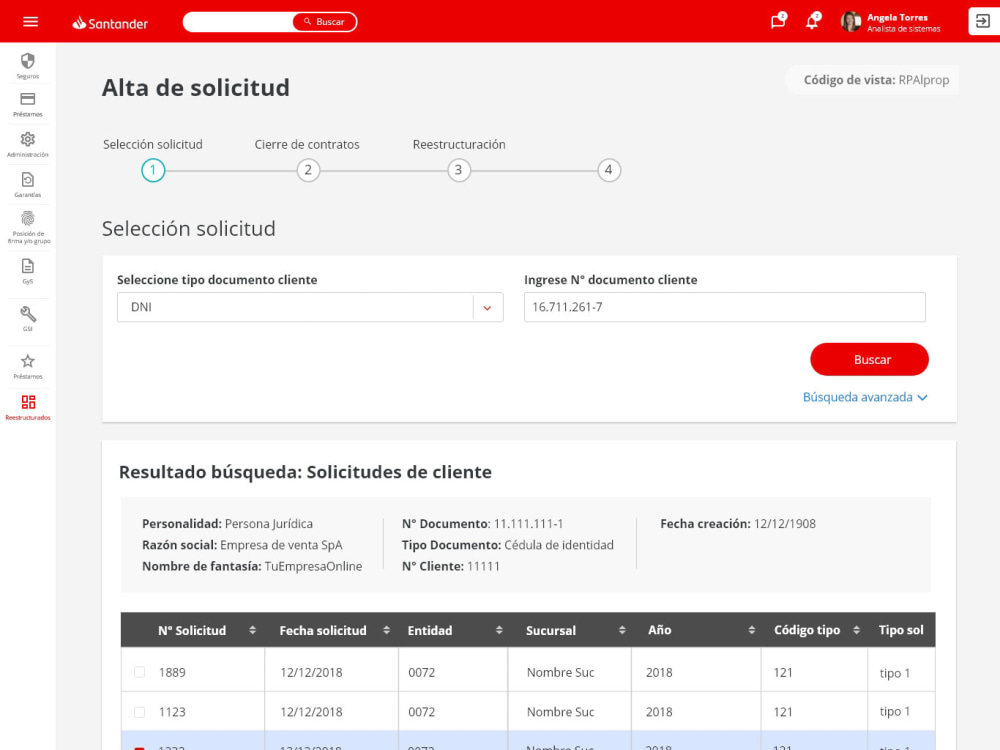Click Razón social Empresa de venta SpA
Image resolution: width=1000 pixels, height=750 pixels.
coord(242,545)
